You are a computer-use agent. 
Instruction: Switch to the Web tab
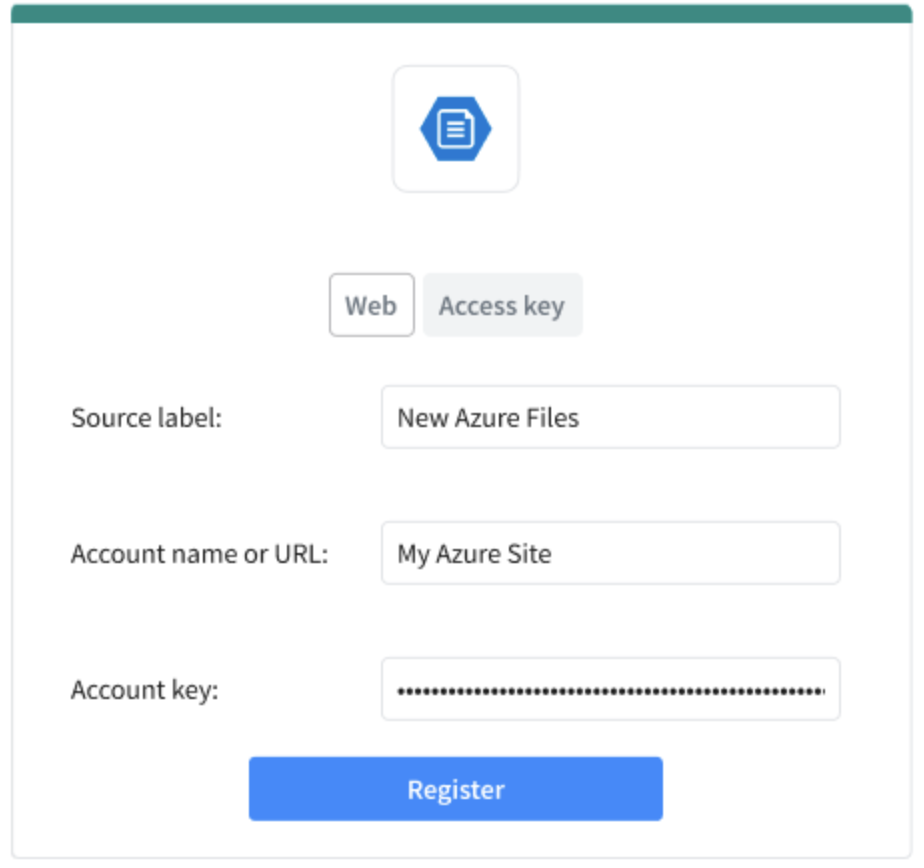pos(371,305)
